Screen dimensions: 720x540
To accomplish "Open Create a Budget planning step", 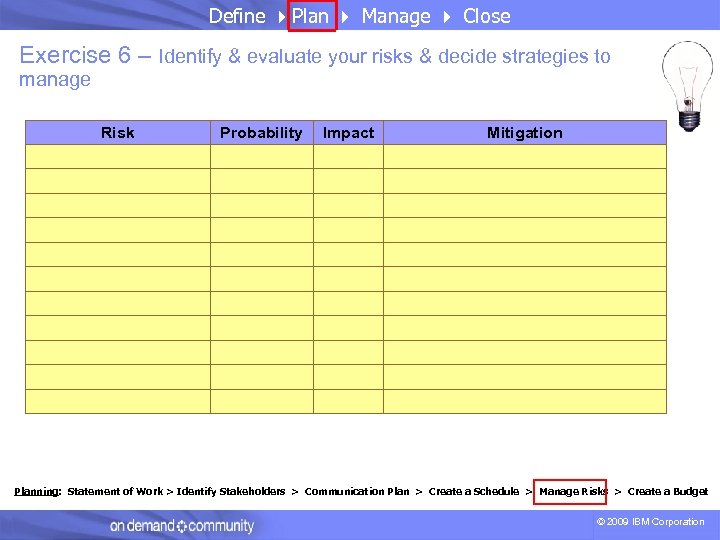I will point(668,491).
